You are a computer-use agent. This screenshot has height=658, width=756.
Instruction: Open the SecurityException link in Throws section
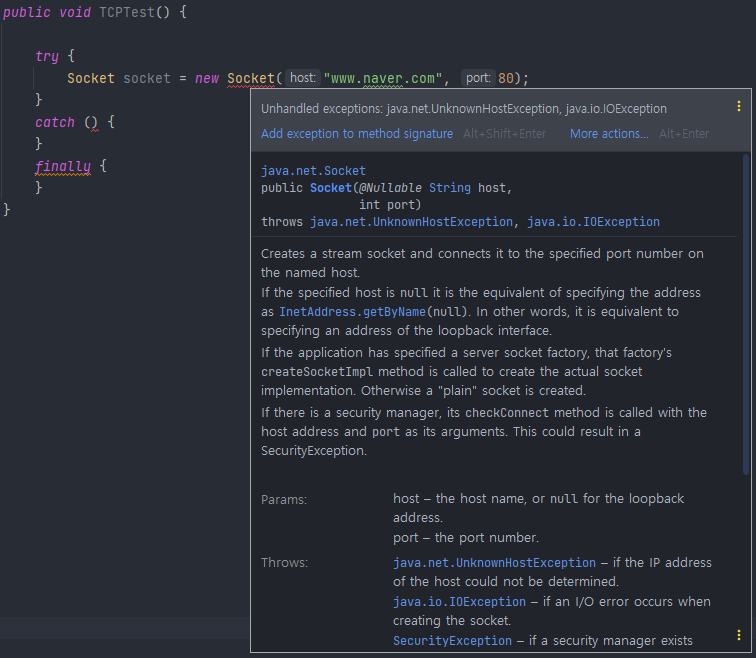pos(452,641)
